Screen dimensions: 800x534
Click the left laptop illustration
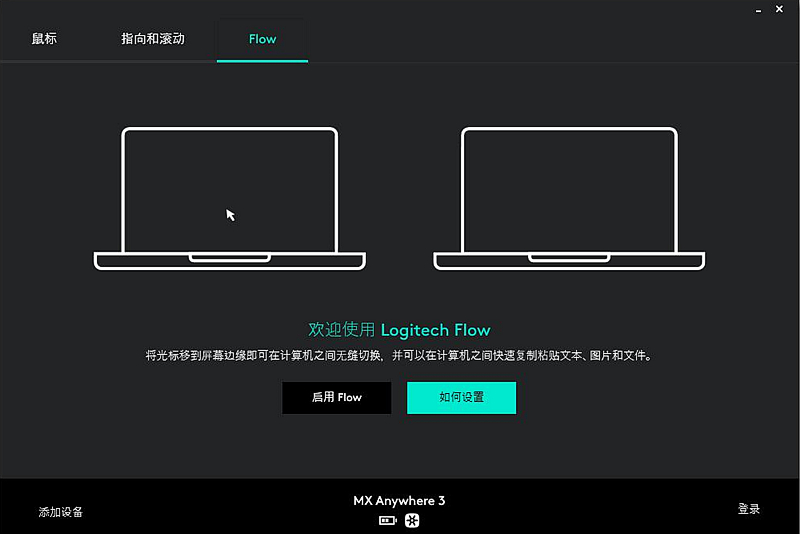tap(230, 198)
